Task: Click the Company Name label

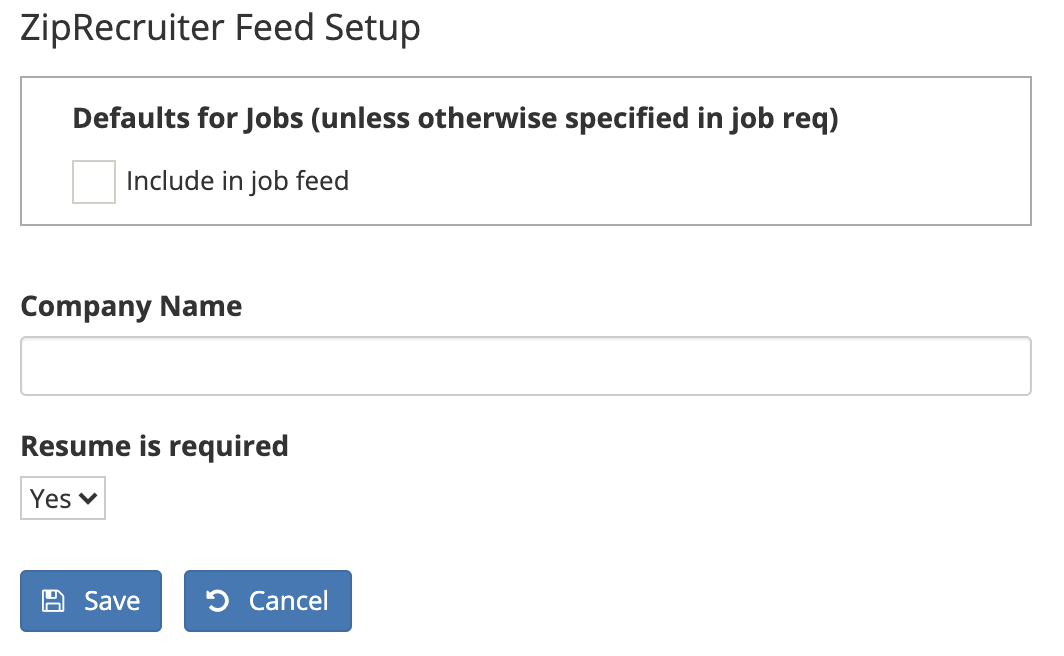Action: click(131, 306)
